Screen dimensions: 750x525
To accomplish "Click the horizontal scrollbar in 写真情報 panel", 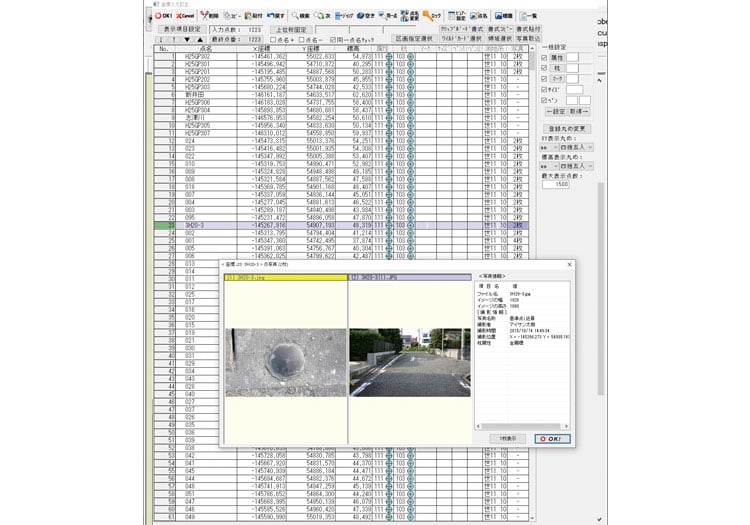I will tap(521, 426).
